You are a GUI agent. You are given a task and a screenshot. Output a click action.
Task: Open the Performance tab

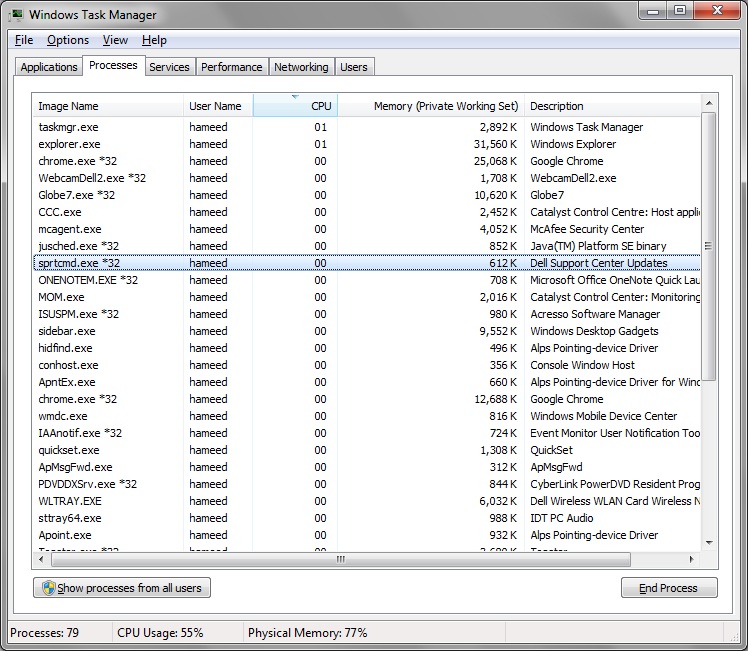pos(231,67)
